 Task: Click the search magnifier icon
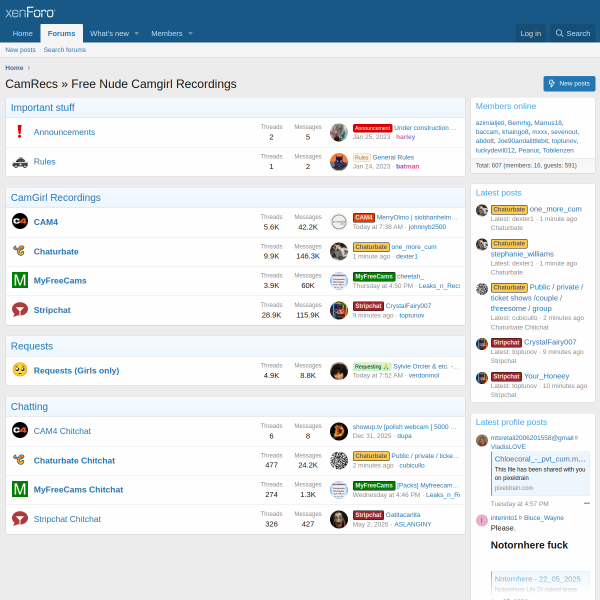(x=559, y=33)
